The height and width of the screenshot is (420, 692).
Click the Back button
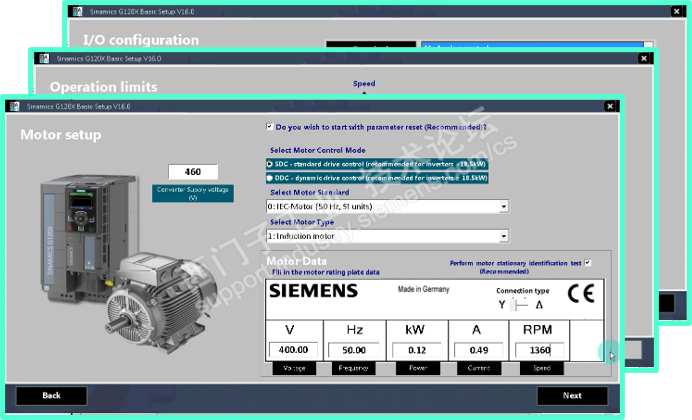tap(51, 396)
